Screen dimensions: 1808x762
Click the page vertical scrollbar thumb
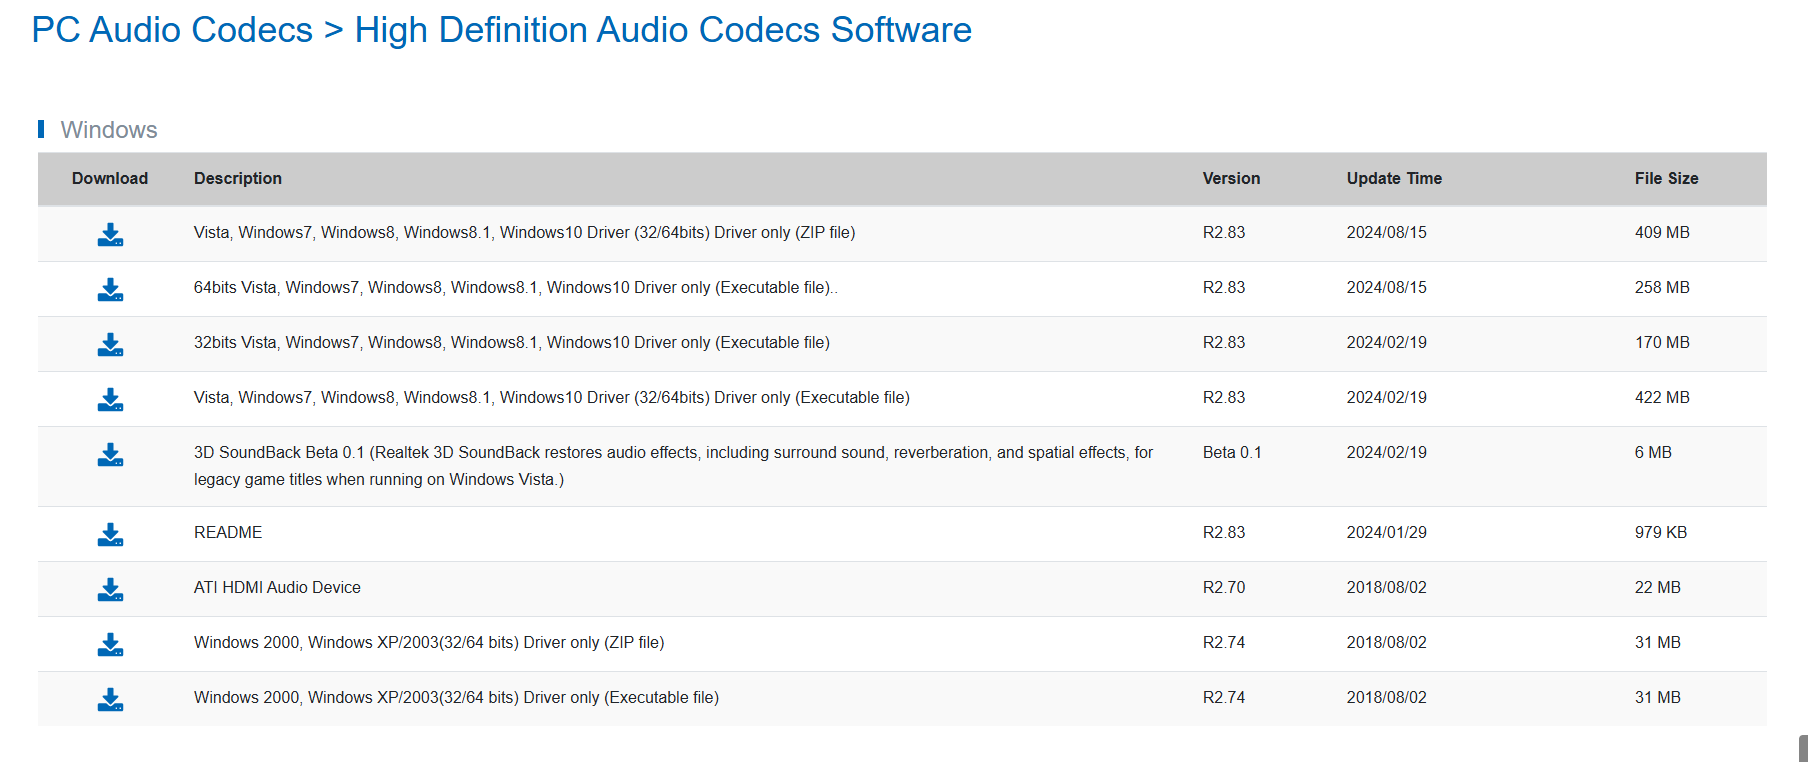[x=1803, y=749]
